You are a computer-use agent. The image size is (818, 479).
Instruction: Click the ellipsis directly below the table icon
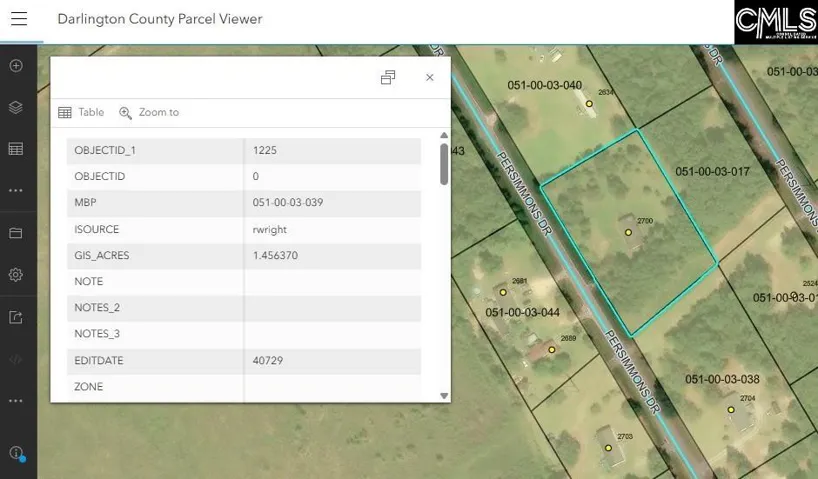pyautogui.click(x=16, y=190)
